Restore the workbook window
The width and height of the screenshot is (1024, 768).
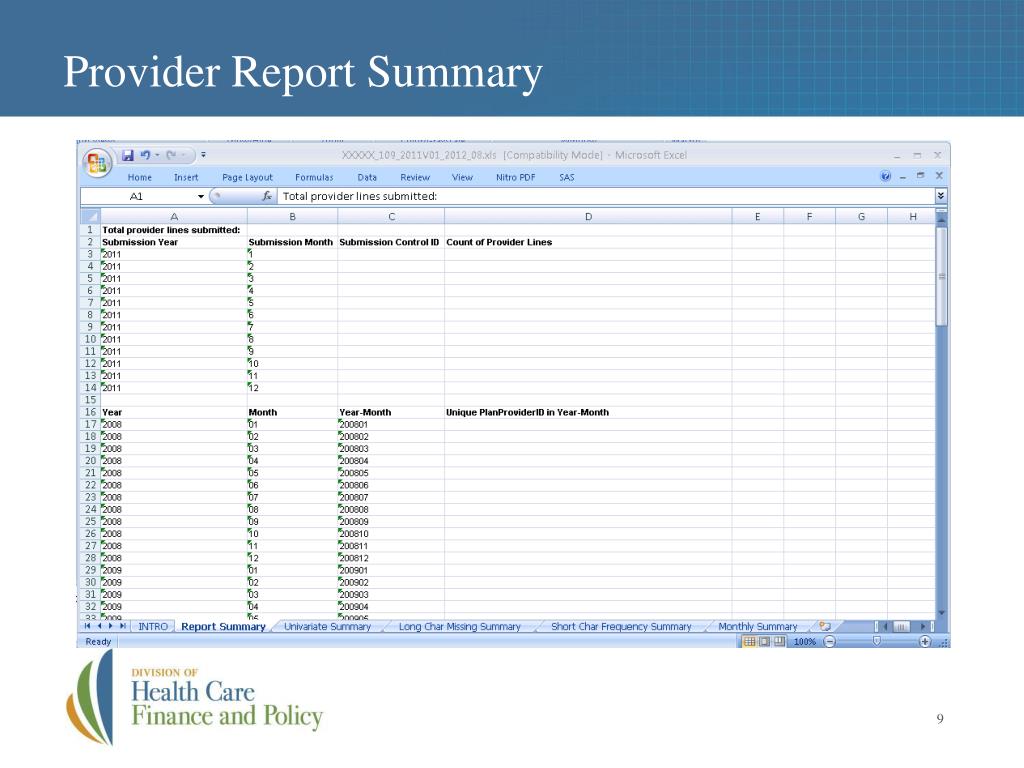[921, 176]
